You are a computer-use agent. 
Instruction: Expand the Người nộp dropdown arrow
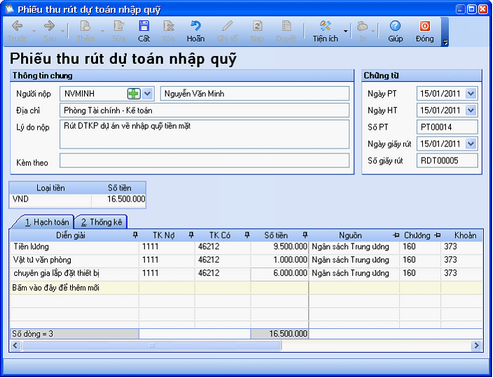pos(148,94)
